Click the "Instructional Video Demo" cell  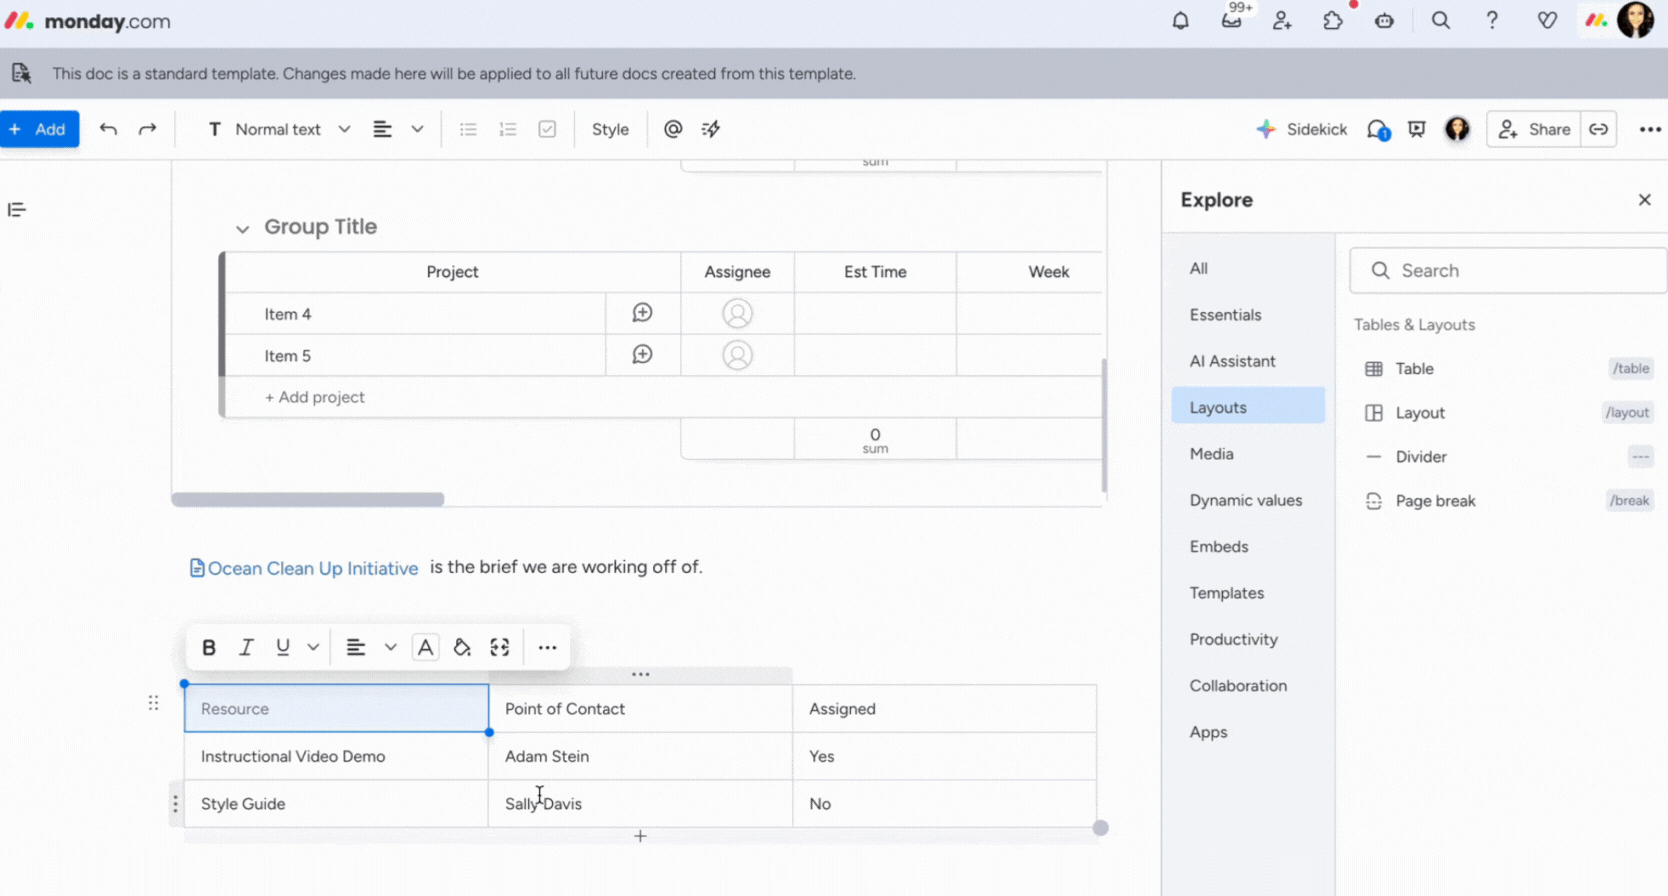(336, 757)
